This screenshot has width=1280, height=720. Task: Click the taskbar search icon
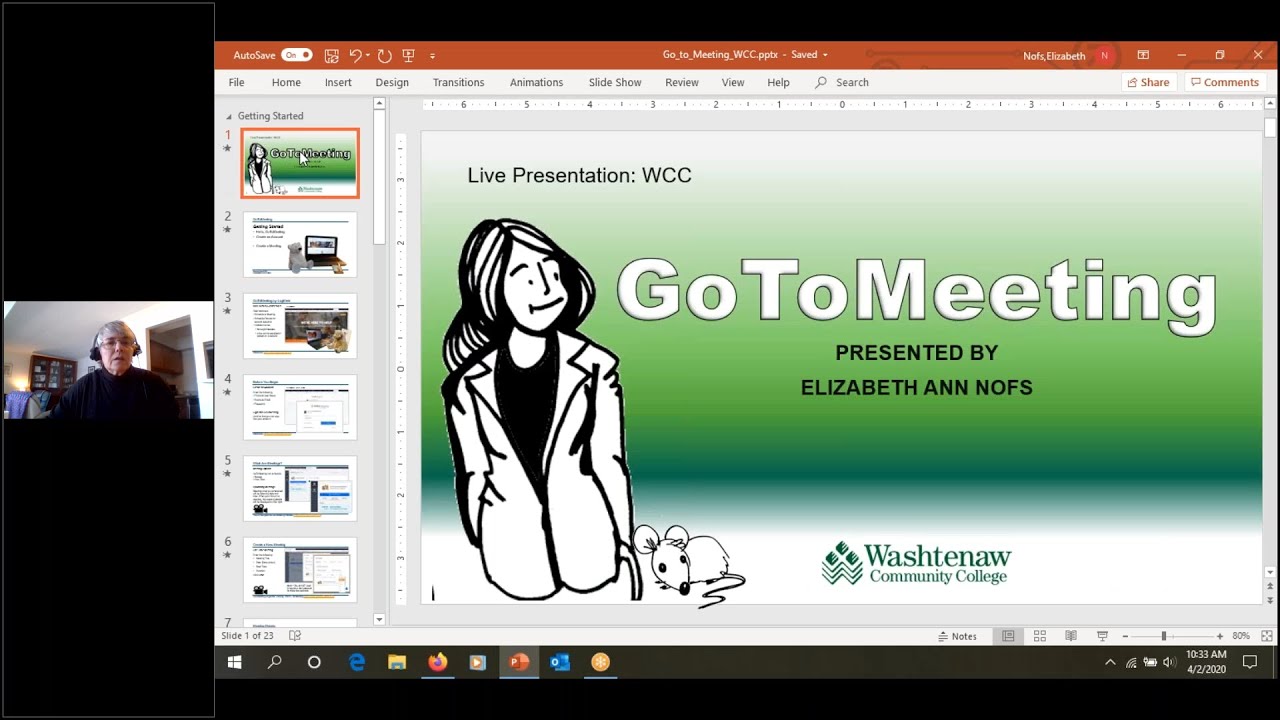[x=274, y=662]
